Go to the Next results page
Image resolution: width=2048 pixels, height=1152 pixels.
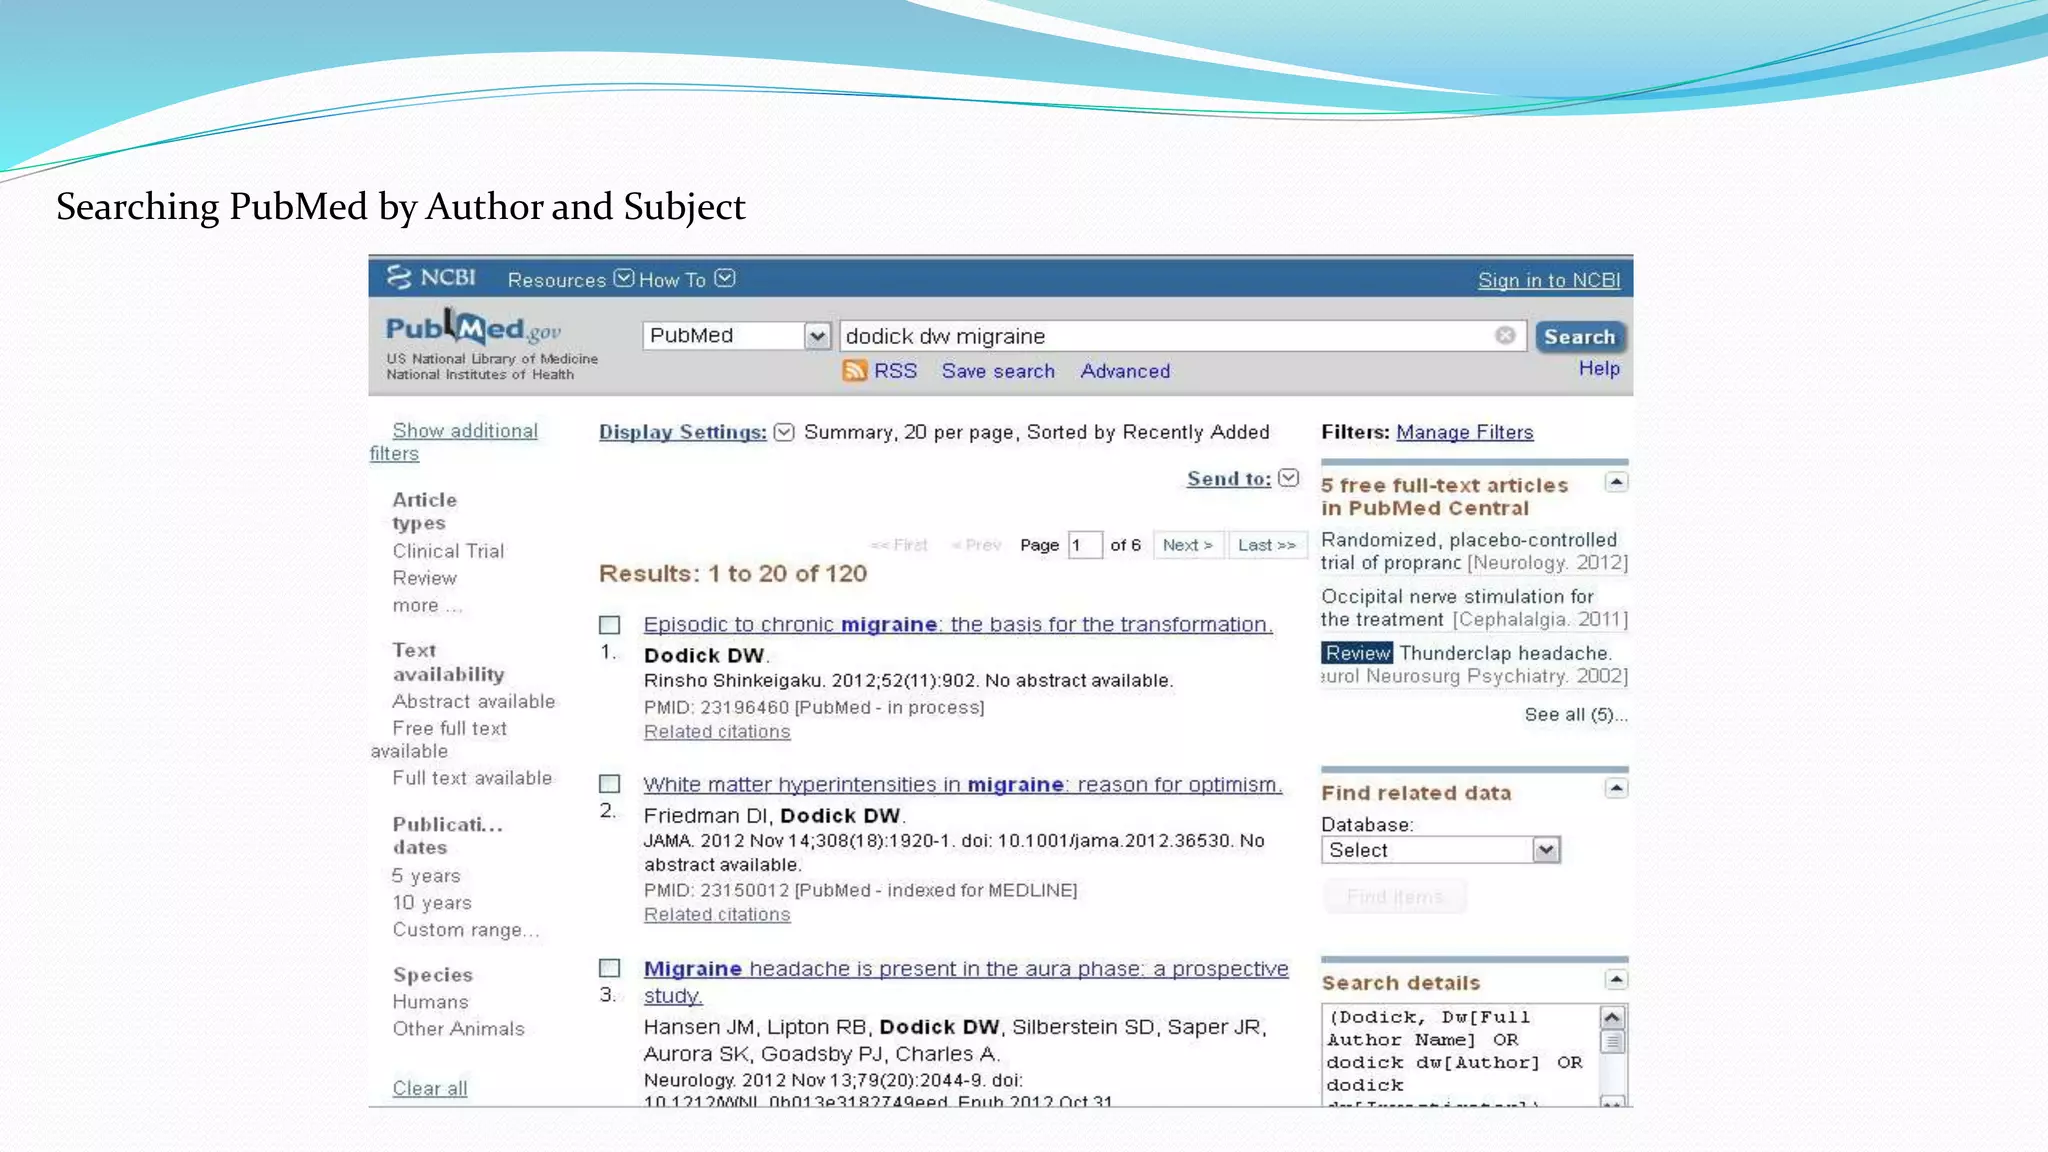point(1188,545)
